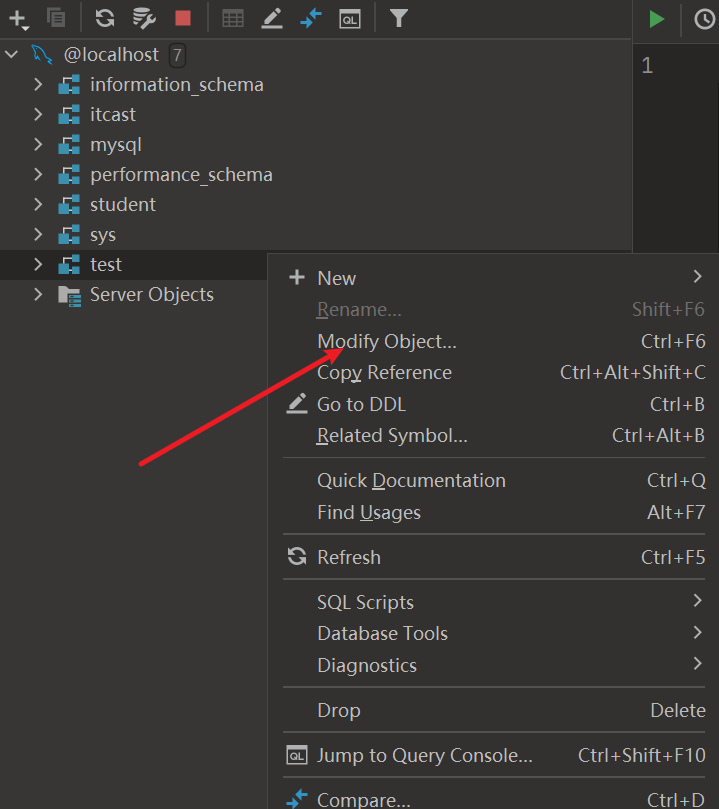Select the student schema in the tree

122,205
